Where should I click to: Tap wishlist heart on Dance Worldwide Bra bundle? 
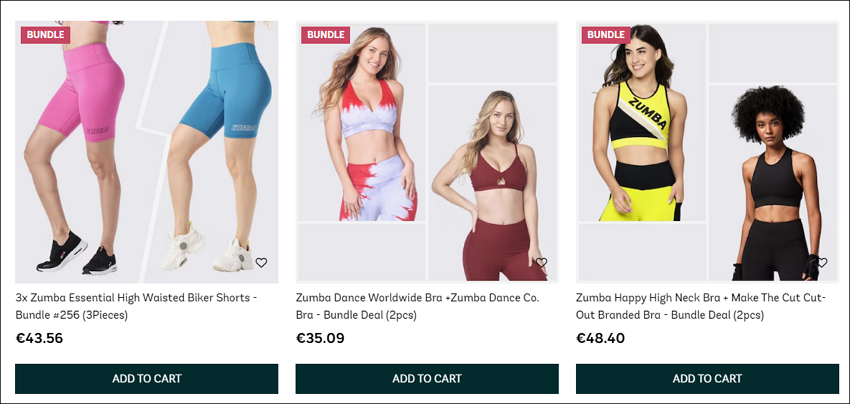point(541,262)
